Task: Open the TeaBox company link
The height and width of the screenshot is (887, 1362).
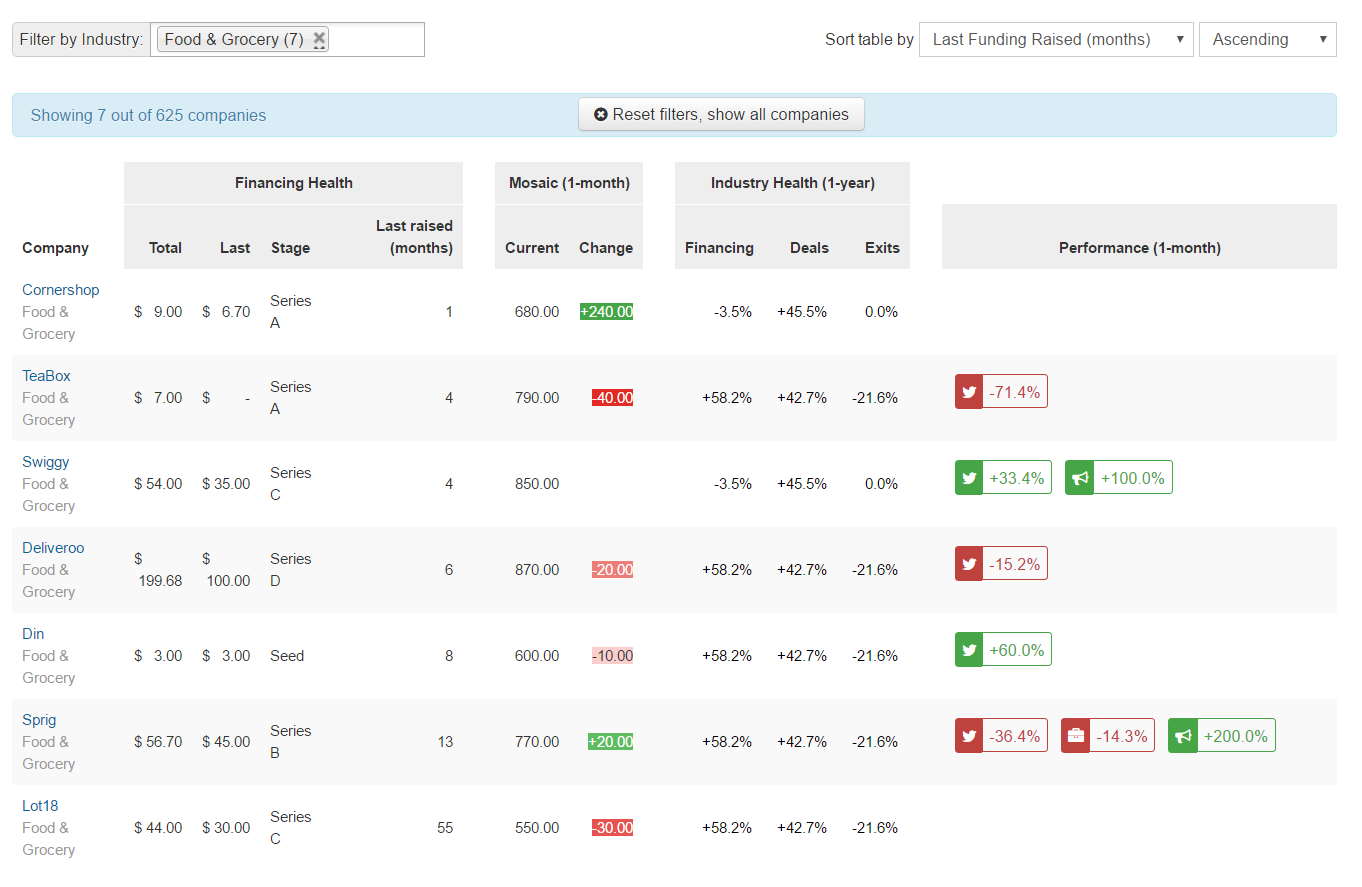Action: coord(47,376)
